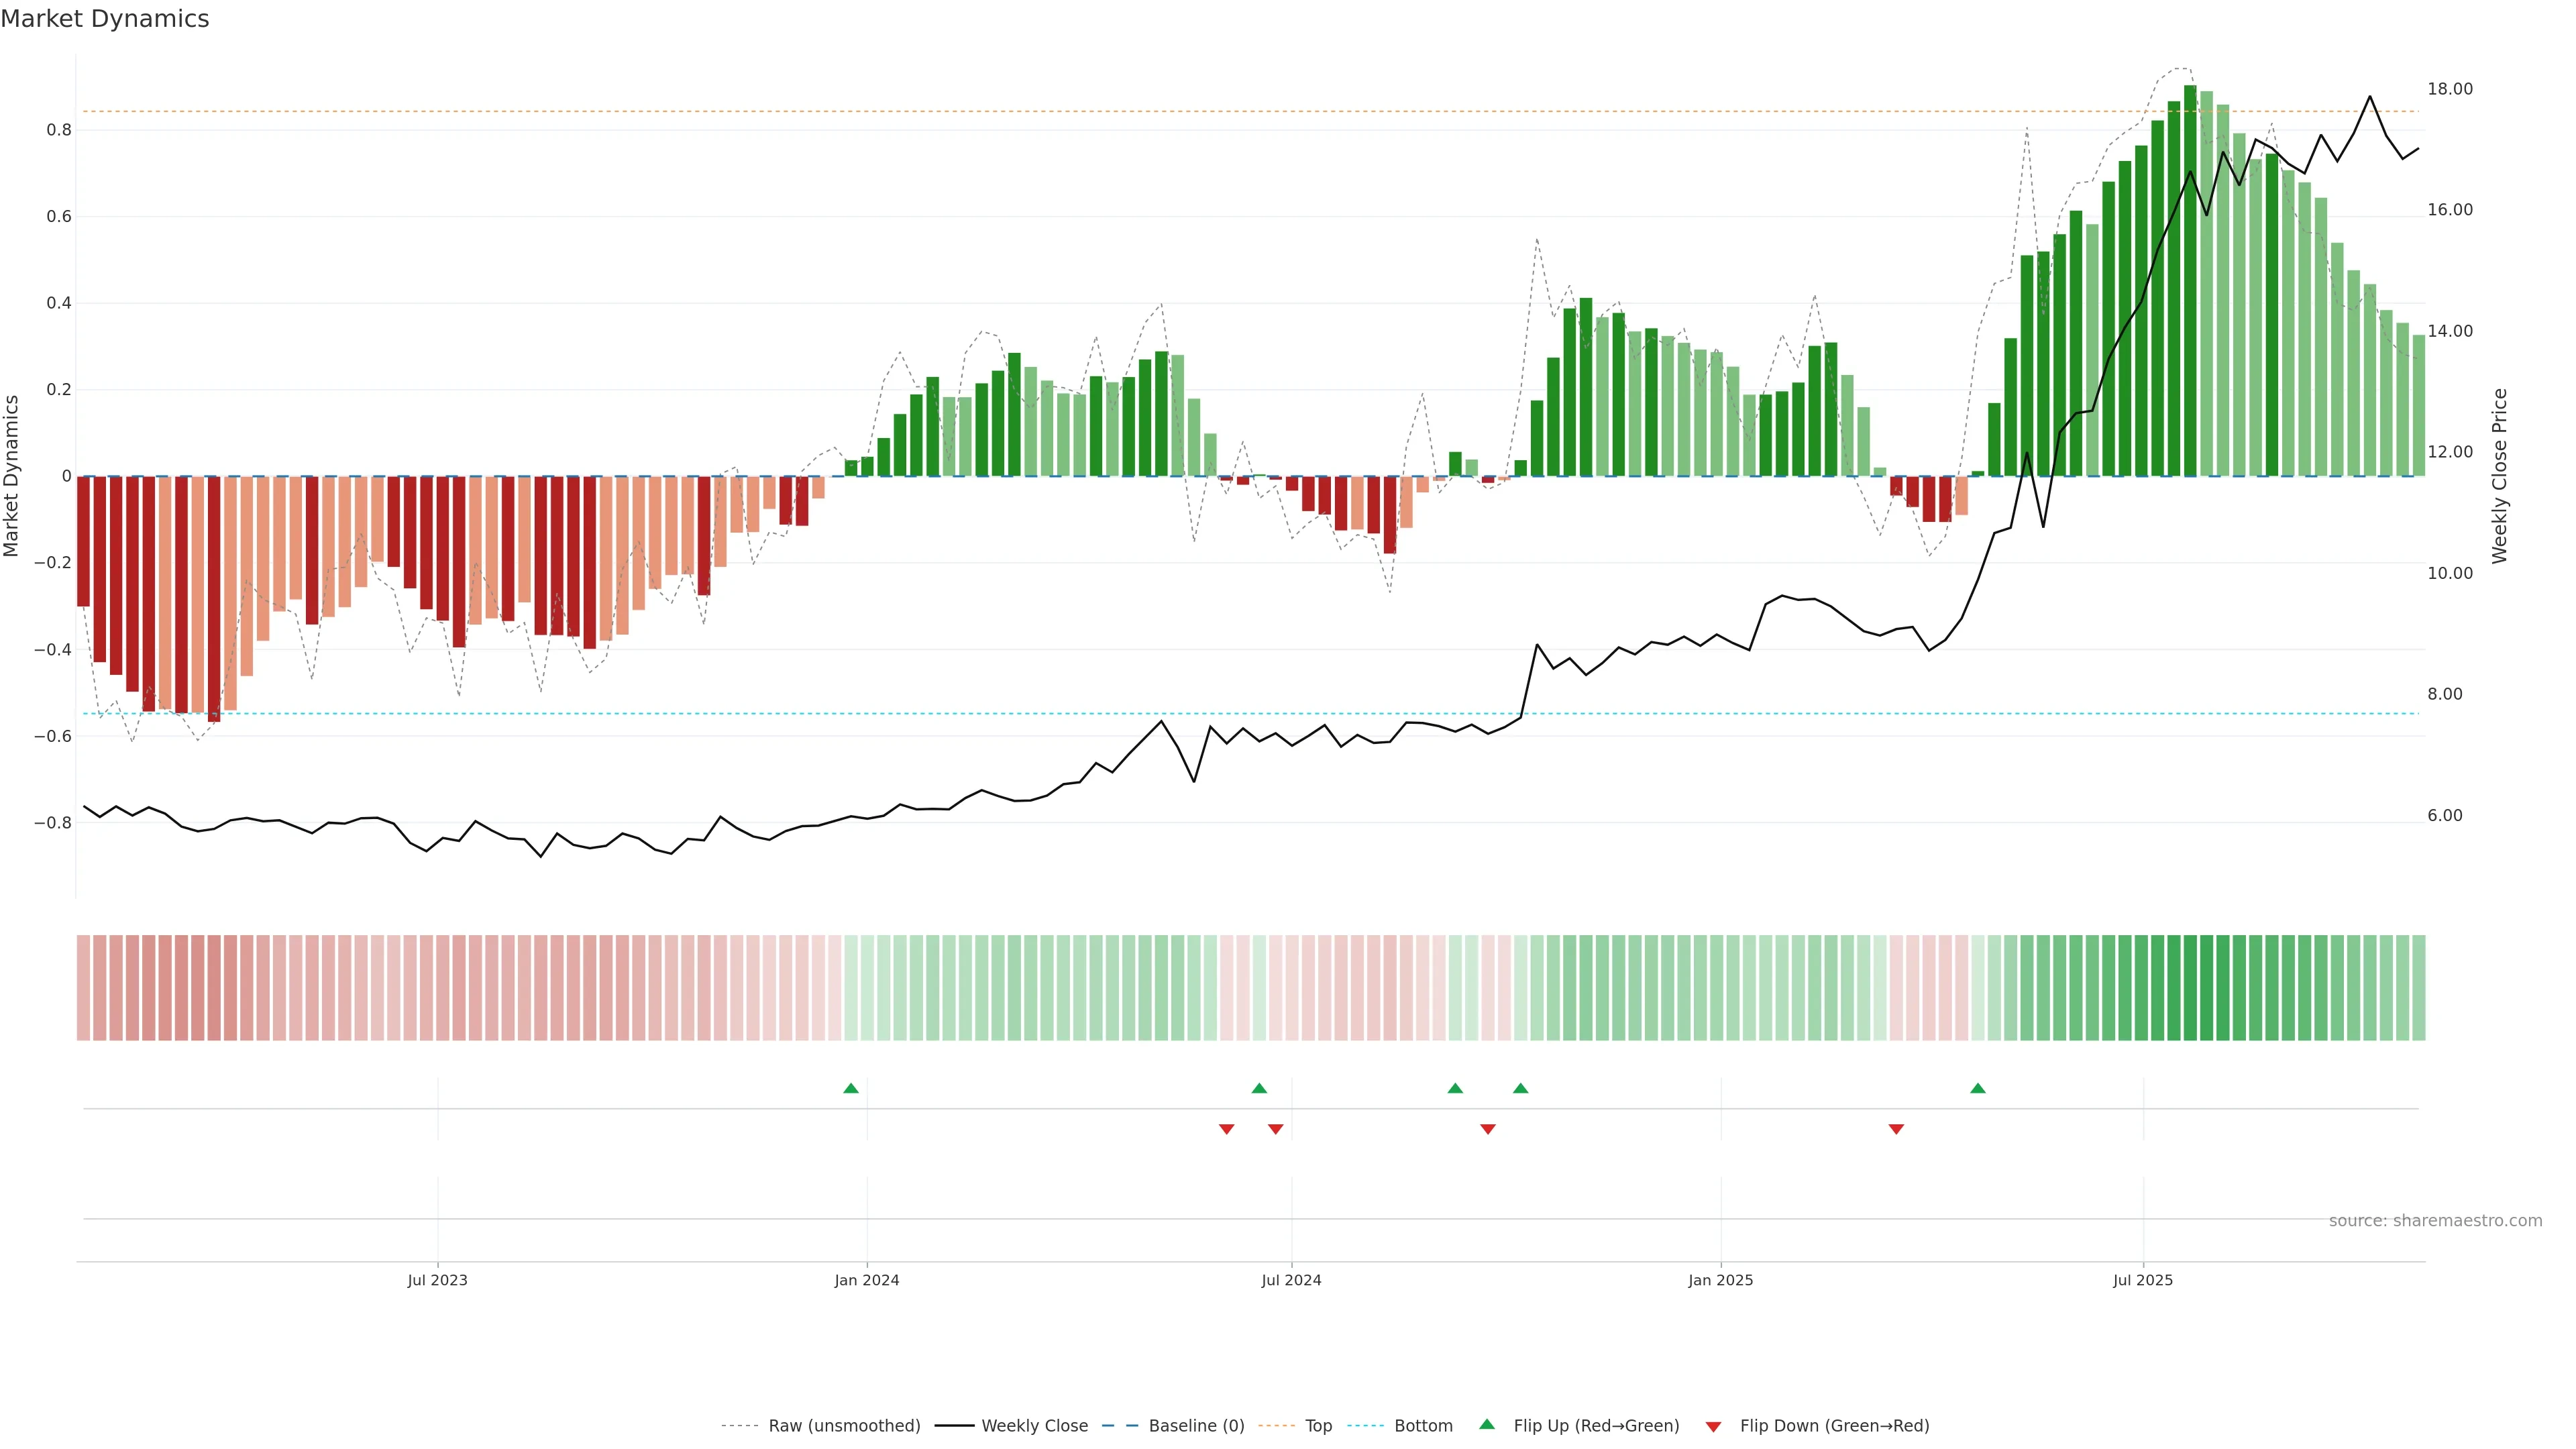Image resolution: width=2576 pixels, height=1449 pixels.
Task: Click the Jul 2023 x-axis label
Action: pos(437,1280)
